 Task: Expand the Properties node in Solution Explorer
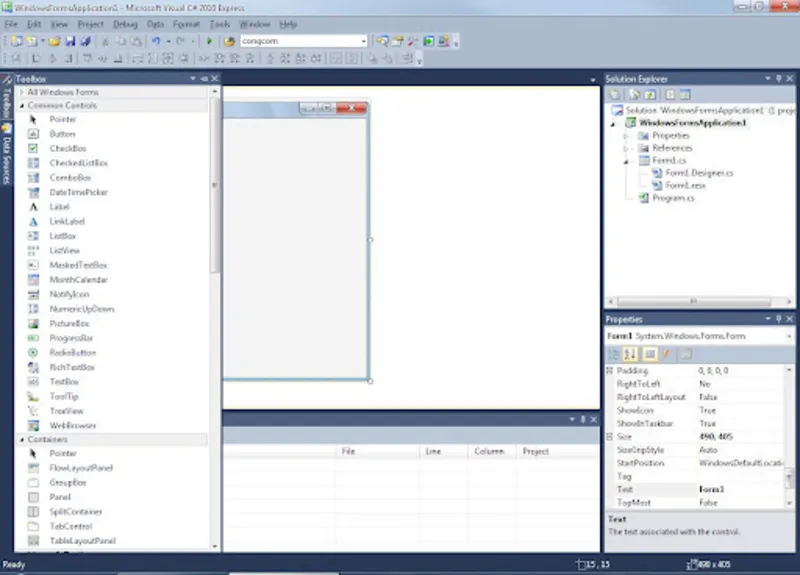626,136
